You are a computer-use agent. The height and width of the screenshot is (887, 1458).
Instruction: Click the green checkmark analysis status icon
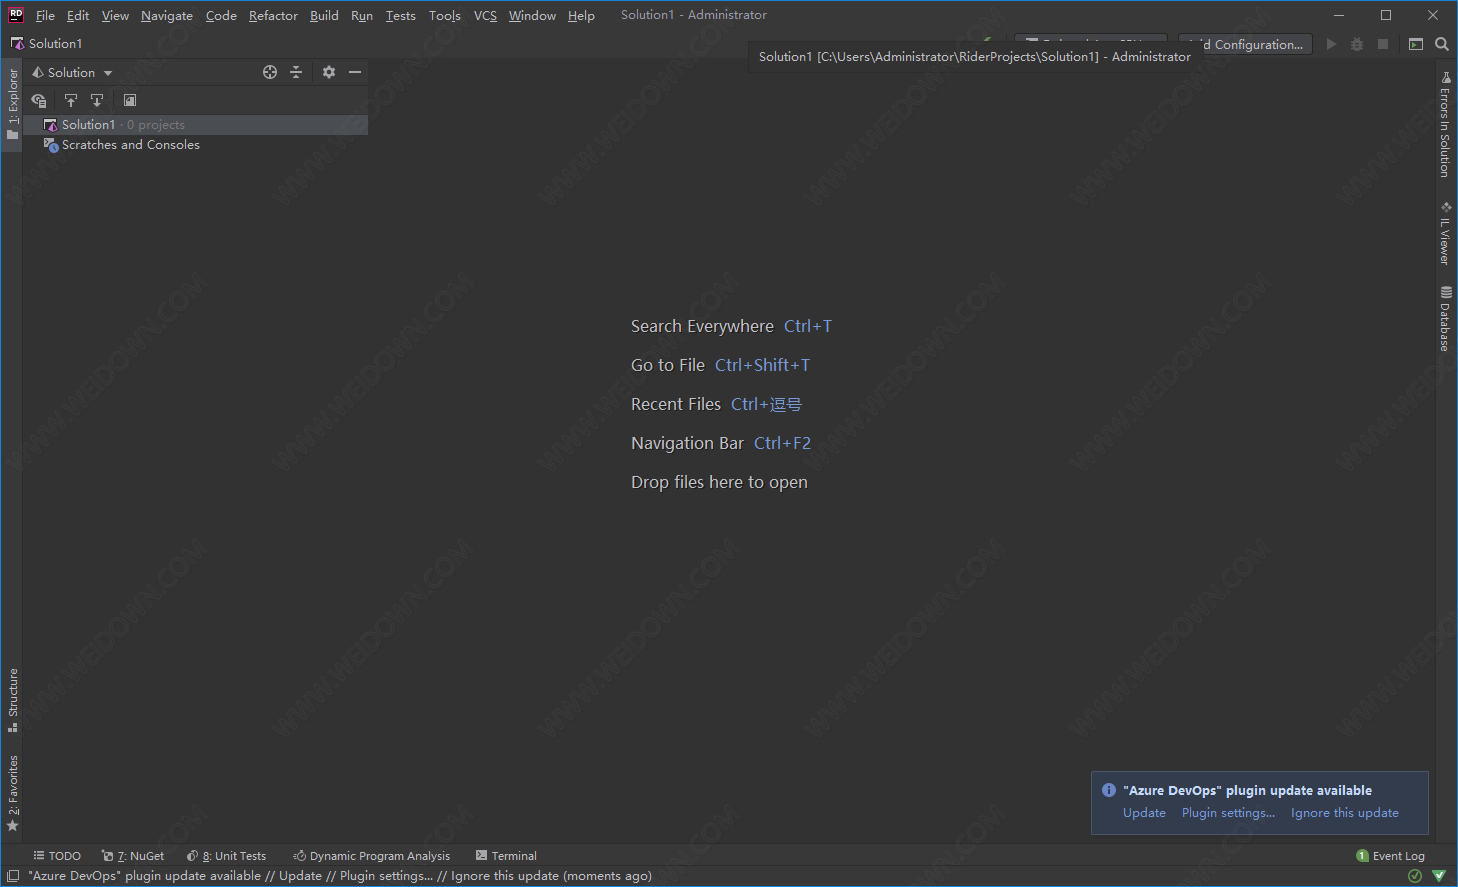pyautogui.click(x=1415, y=876)
